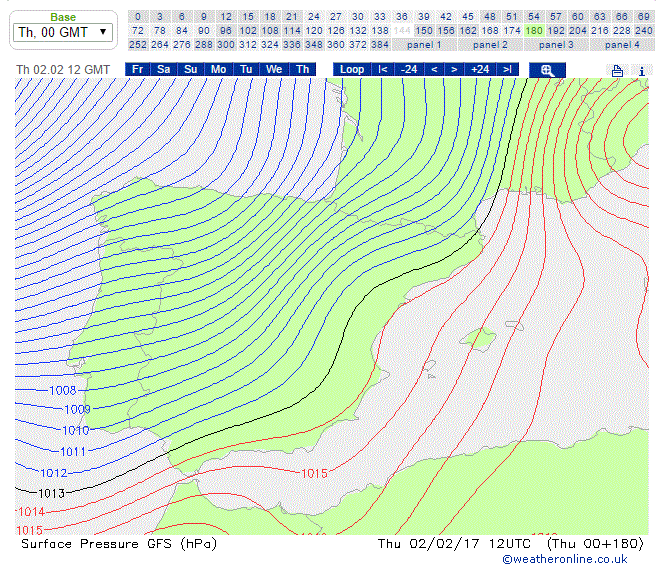Select forecast hour 36
Viewport: 667px width, 577px height.
(x=402, y=17)
